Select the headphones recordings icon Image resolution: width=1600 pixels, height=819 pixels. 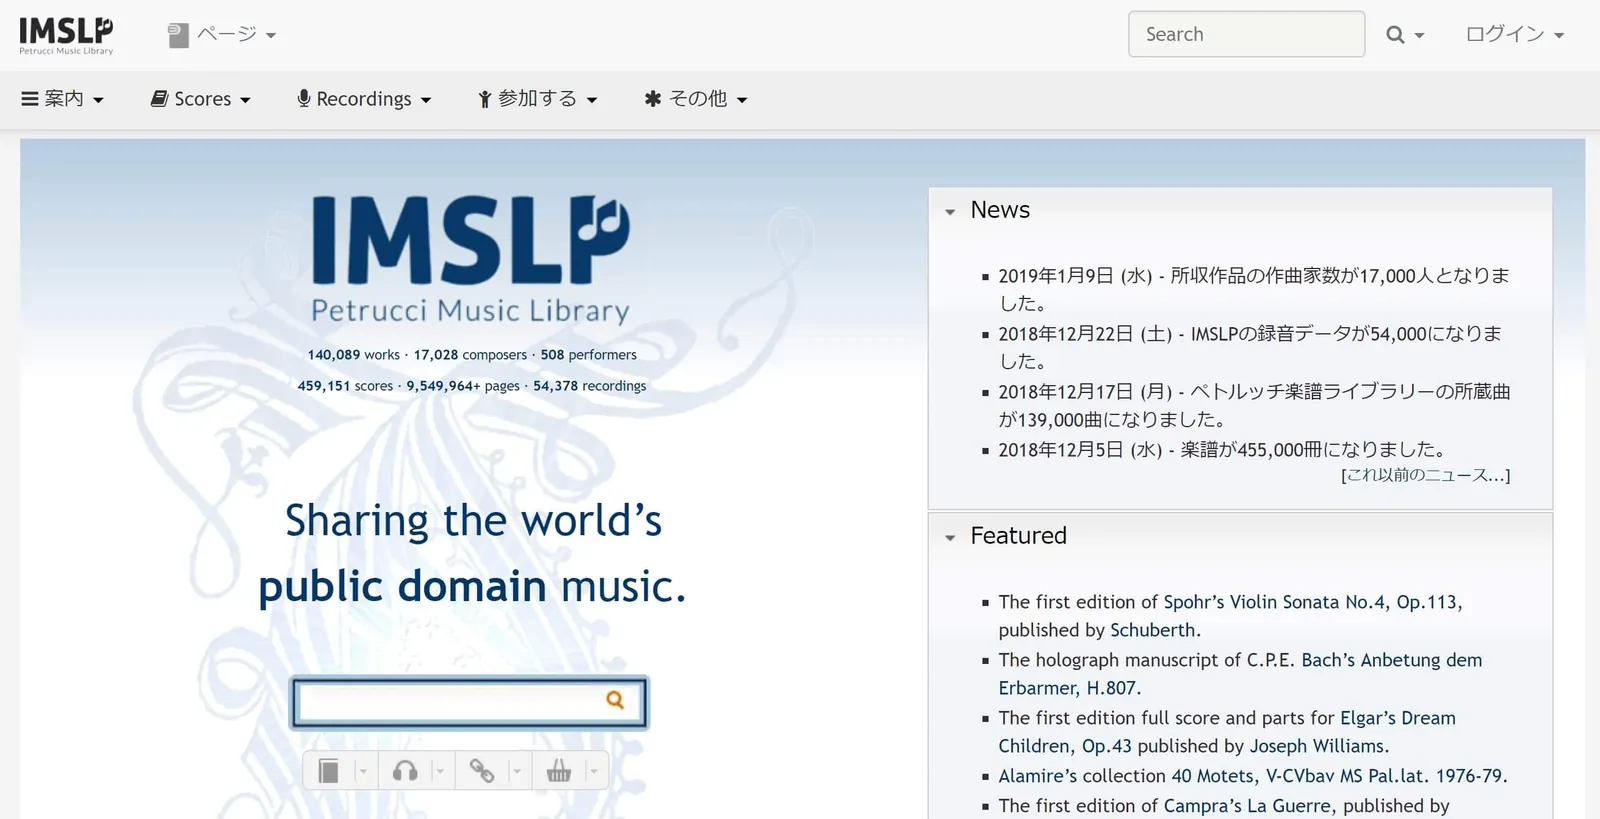405,771
